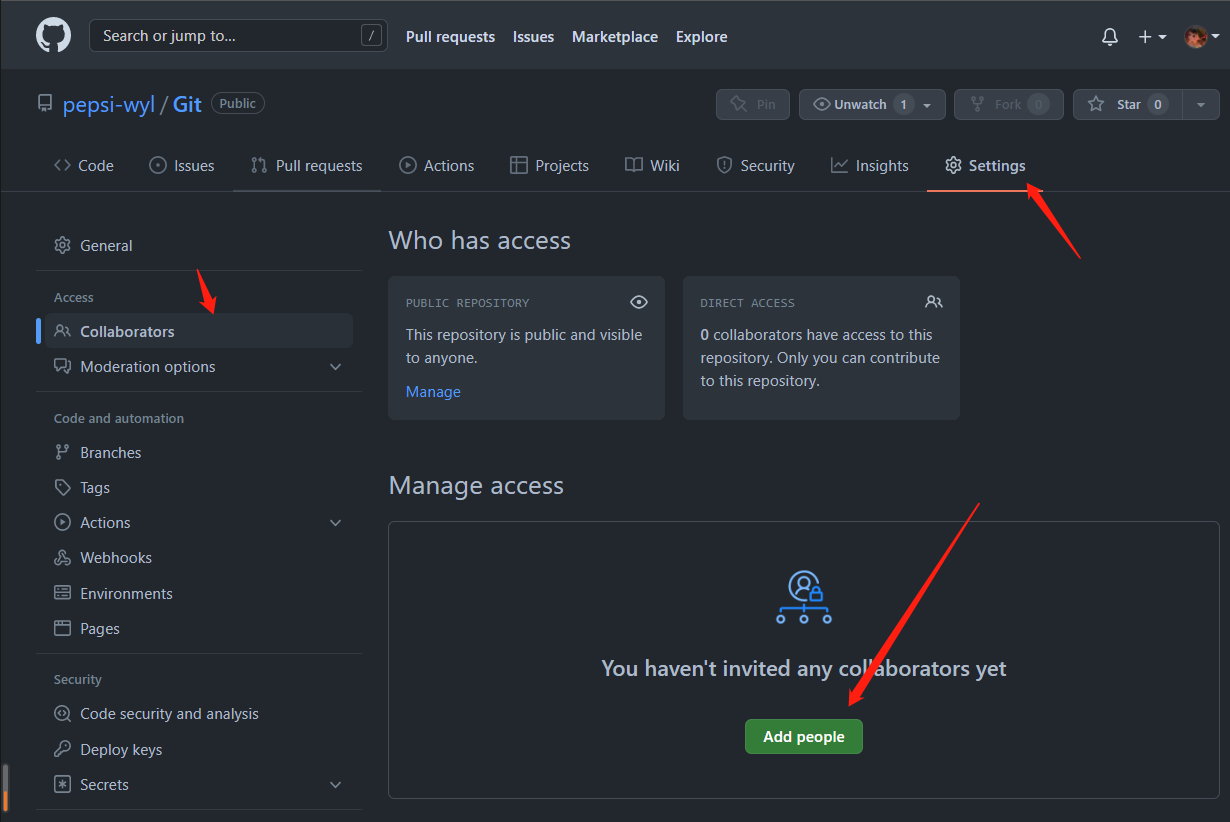Image resolution: width=1230 pixels, height=822 pixels.
Task: Click the repository book icon beside pepsi-wyl
Action: [44, 104]
